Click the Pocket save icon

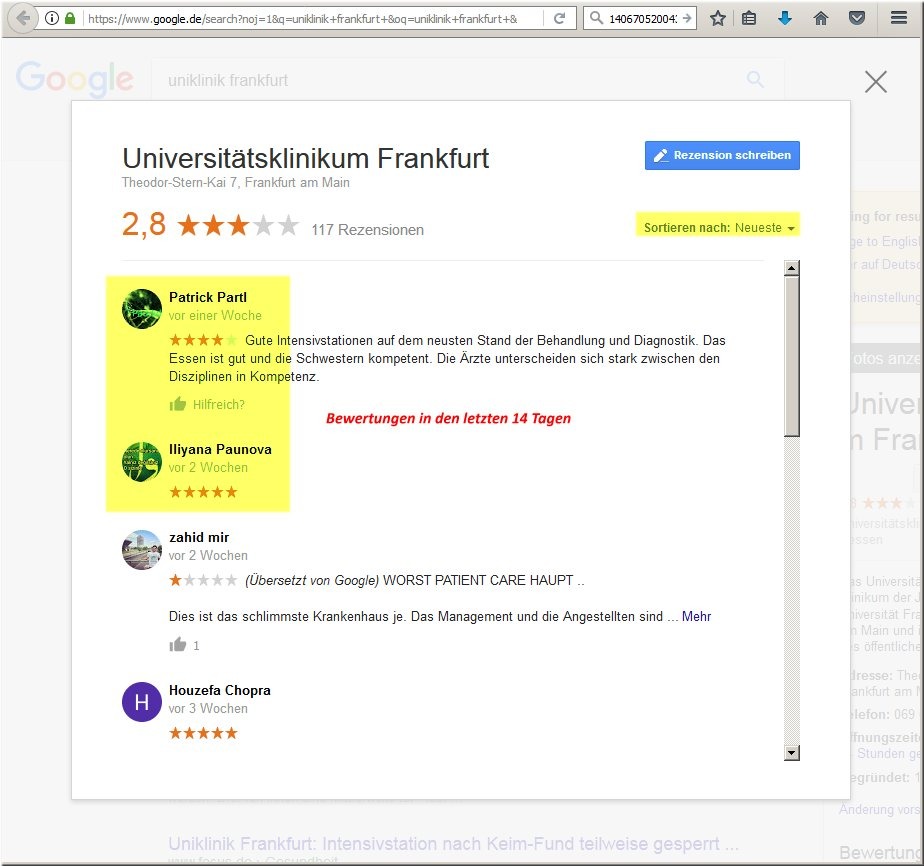[x=856, y=18]
